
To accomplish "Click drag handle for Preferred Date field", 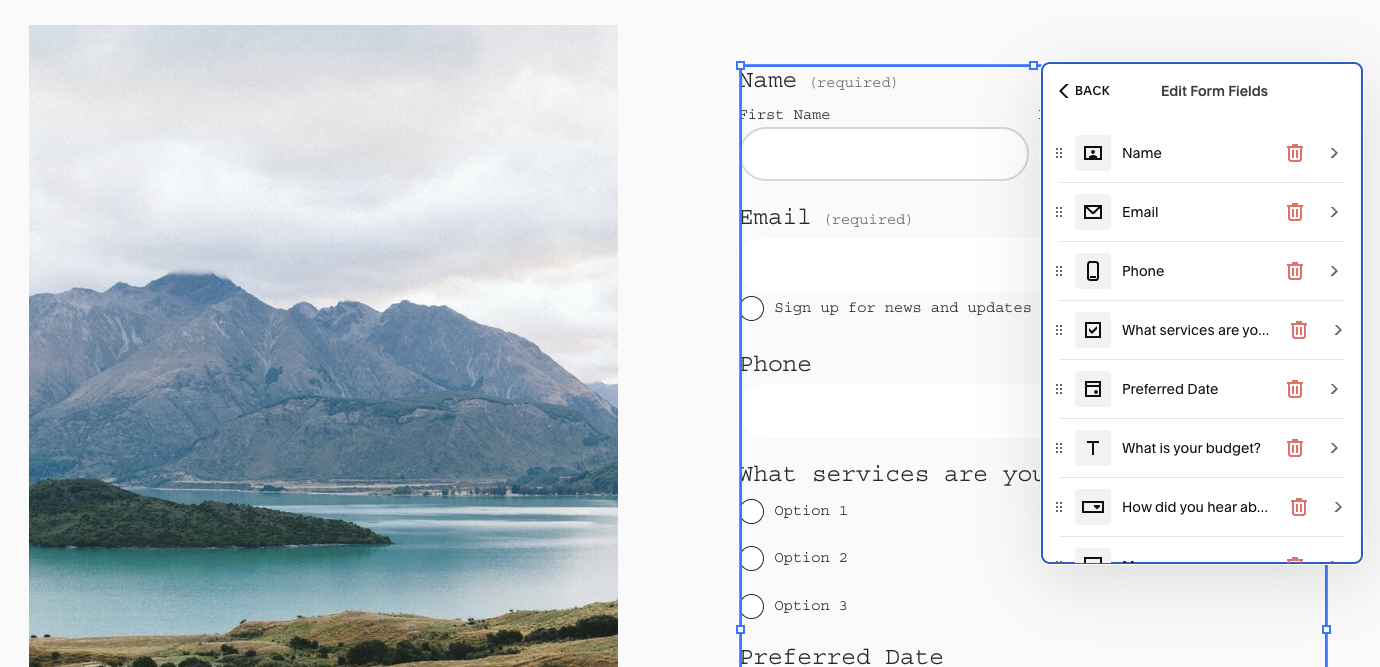I will pyautogui.click(x=1060, y=389).
